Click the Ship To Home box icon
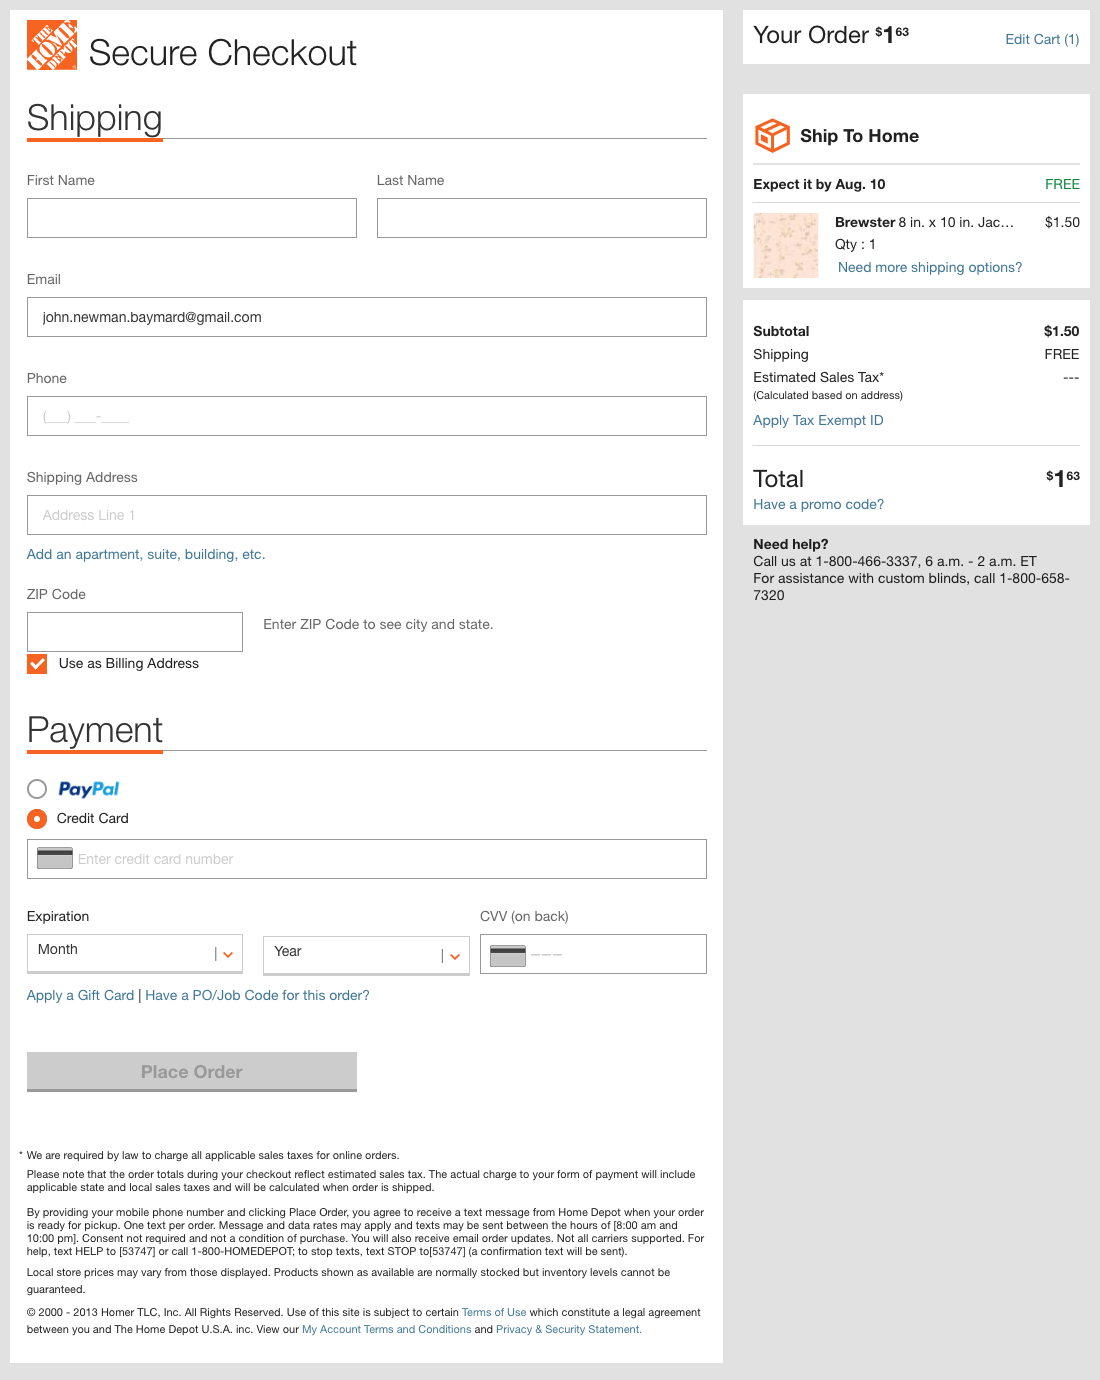 (771, 135)
